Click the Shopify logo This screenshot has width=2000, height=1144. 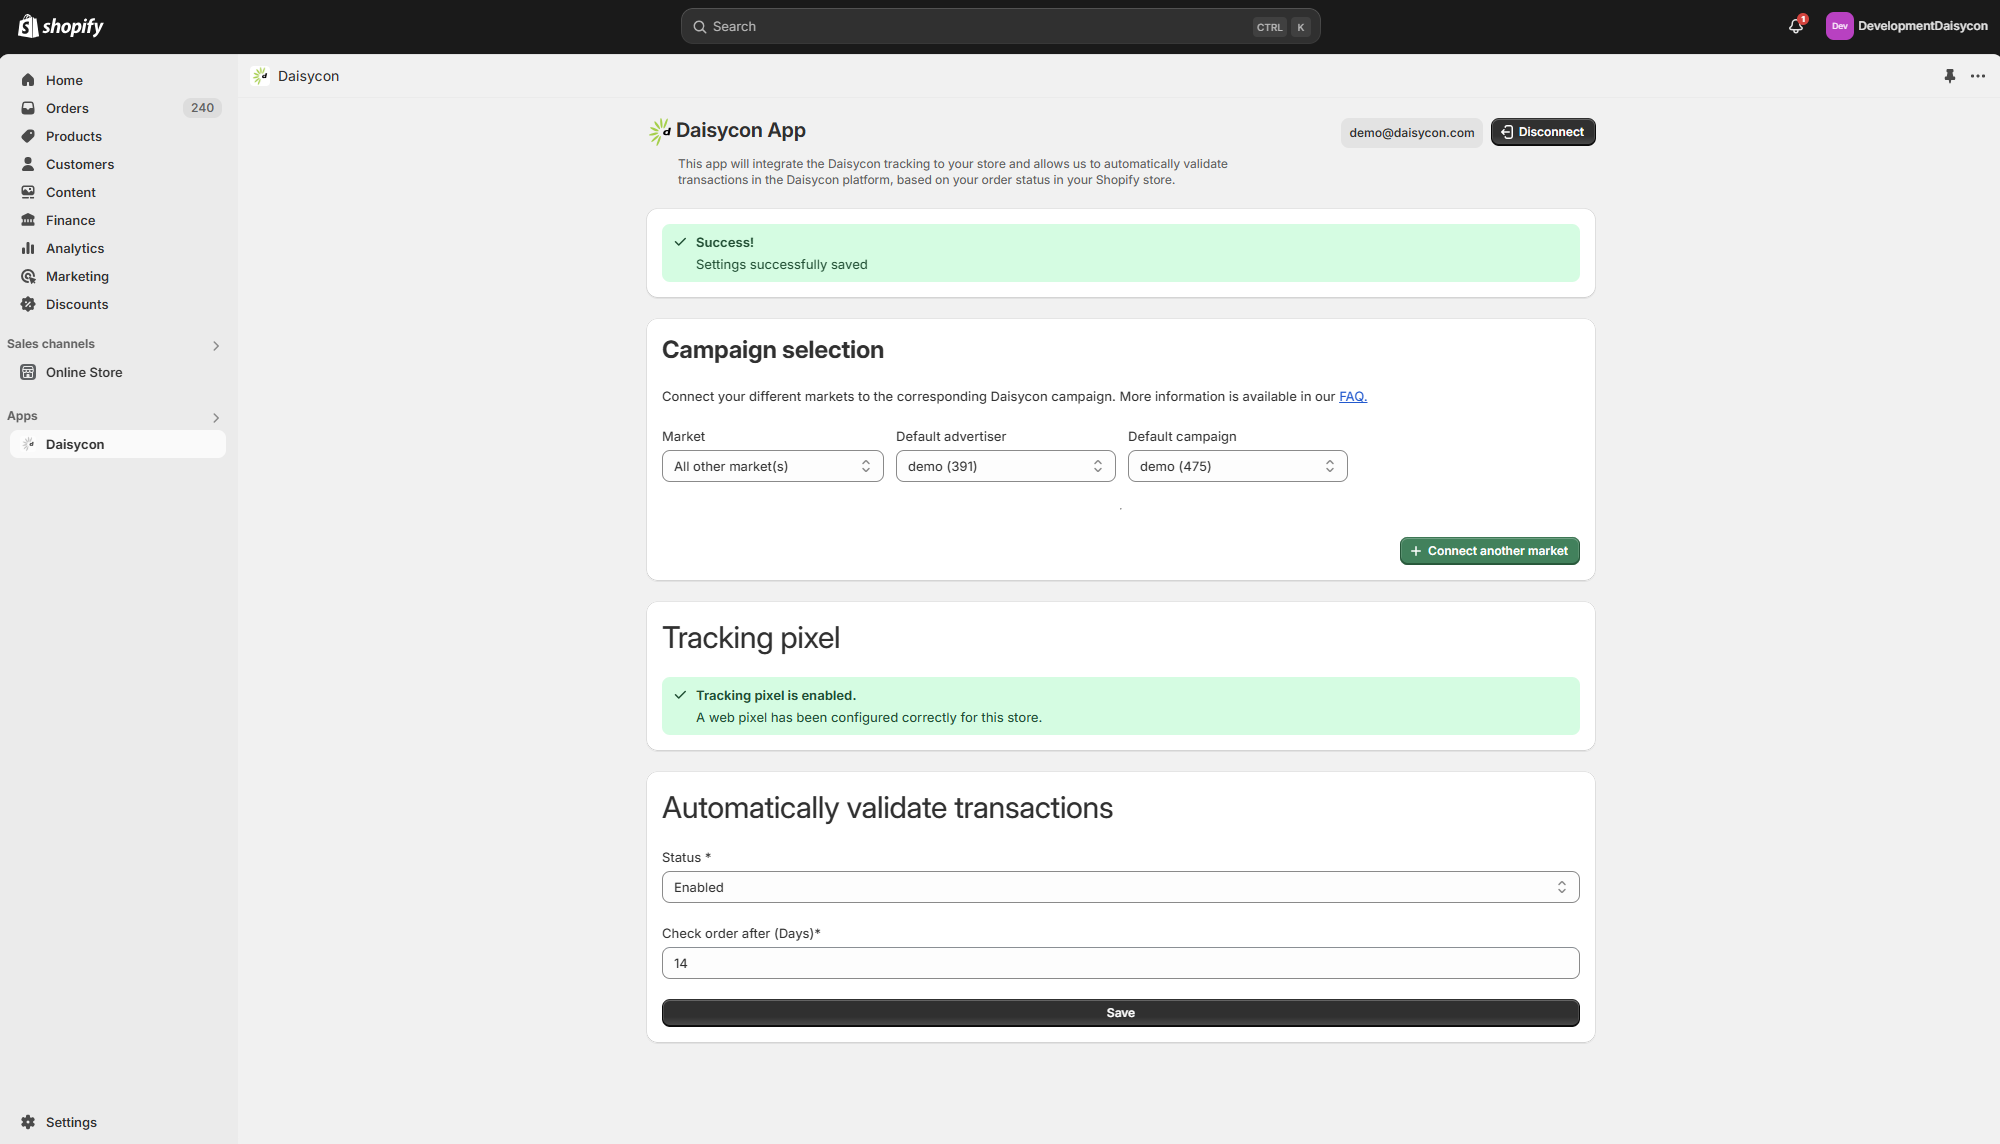(x=61, y=26)
